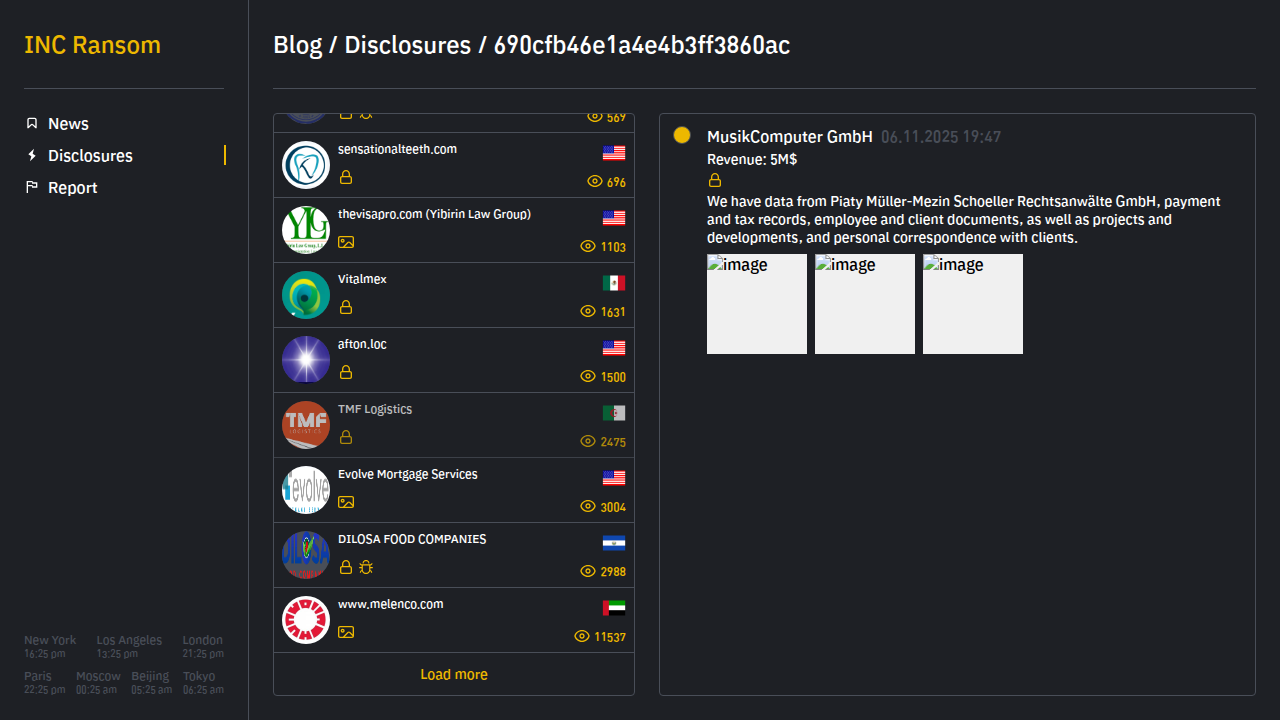This screenshot has width=1280, height=720.
Task: Click the Yibirin Law Group logo
Action: [306, 230]
